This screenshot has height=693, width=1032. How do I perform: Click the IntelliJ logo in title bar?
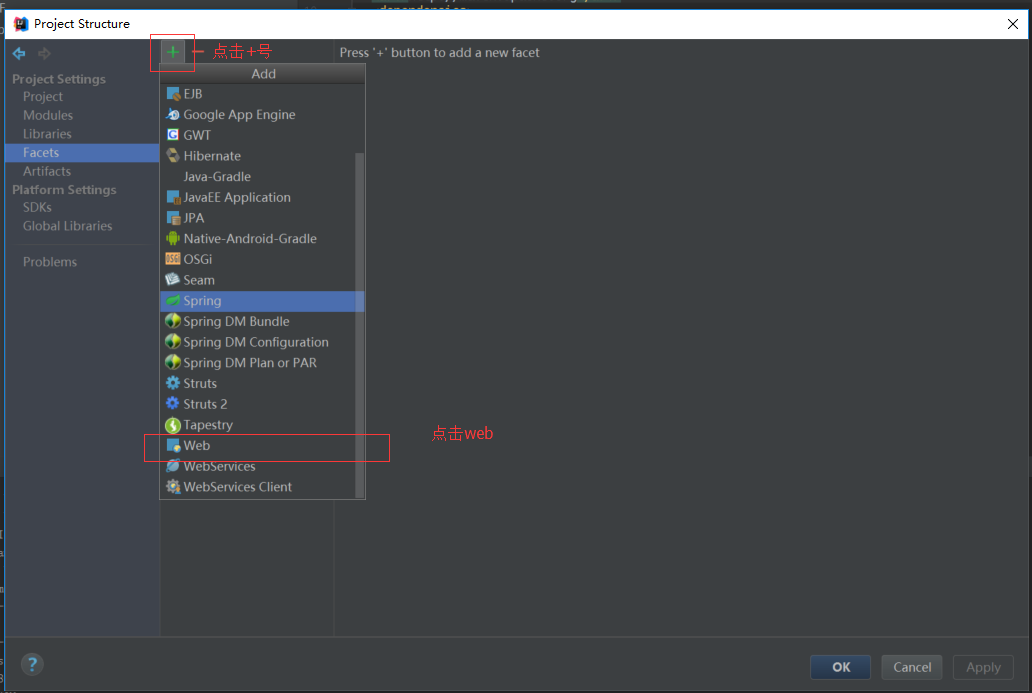21,24
